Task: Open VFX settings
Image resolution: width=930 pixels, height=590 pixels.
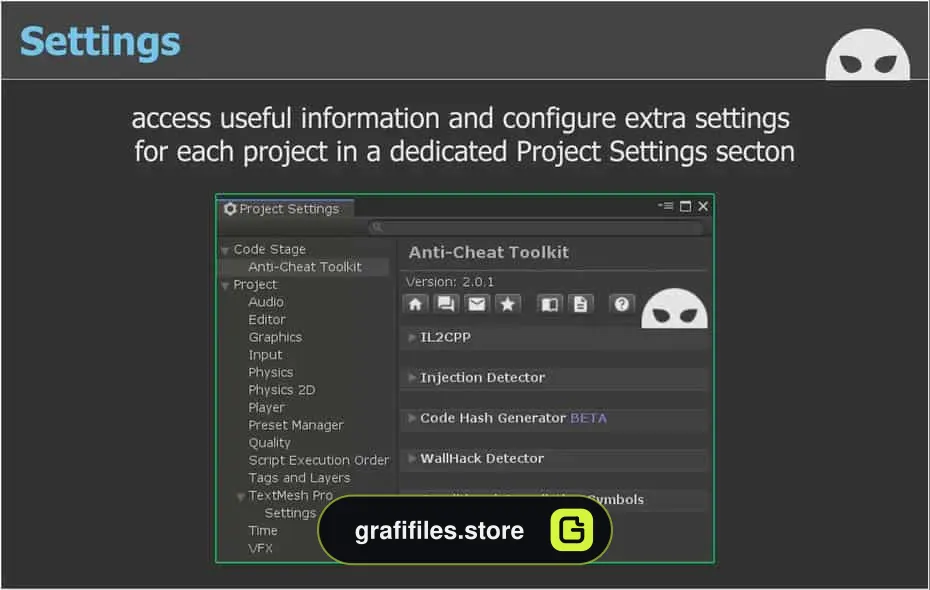Action: pos(260,548)
